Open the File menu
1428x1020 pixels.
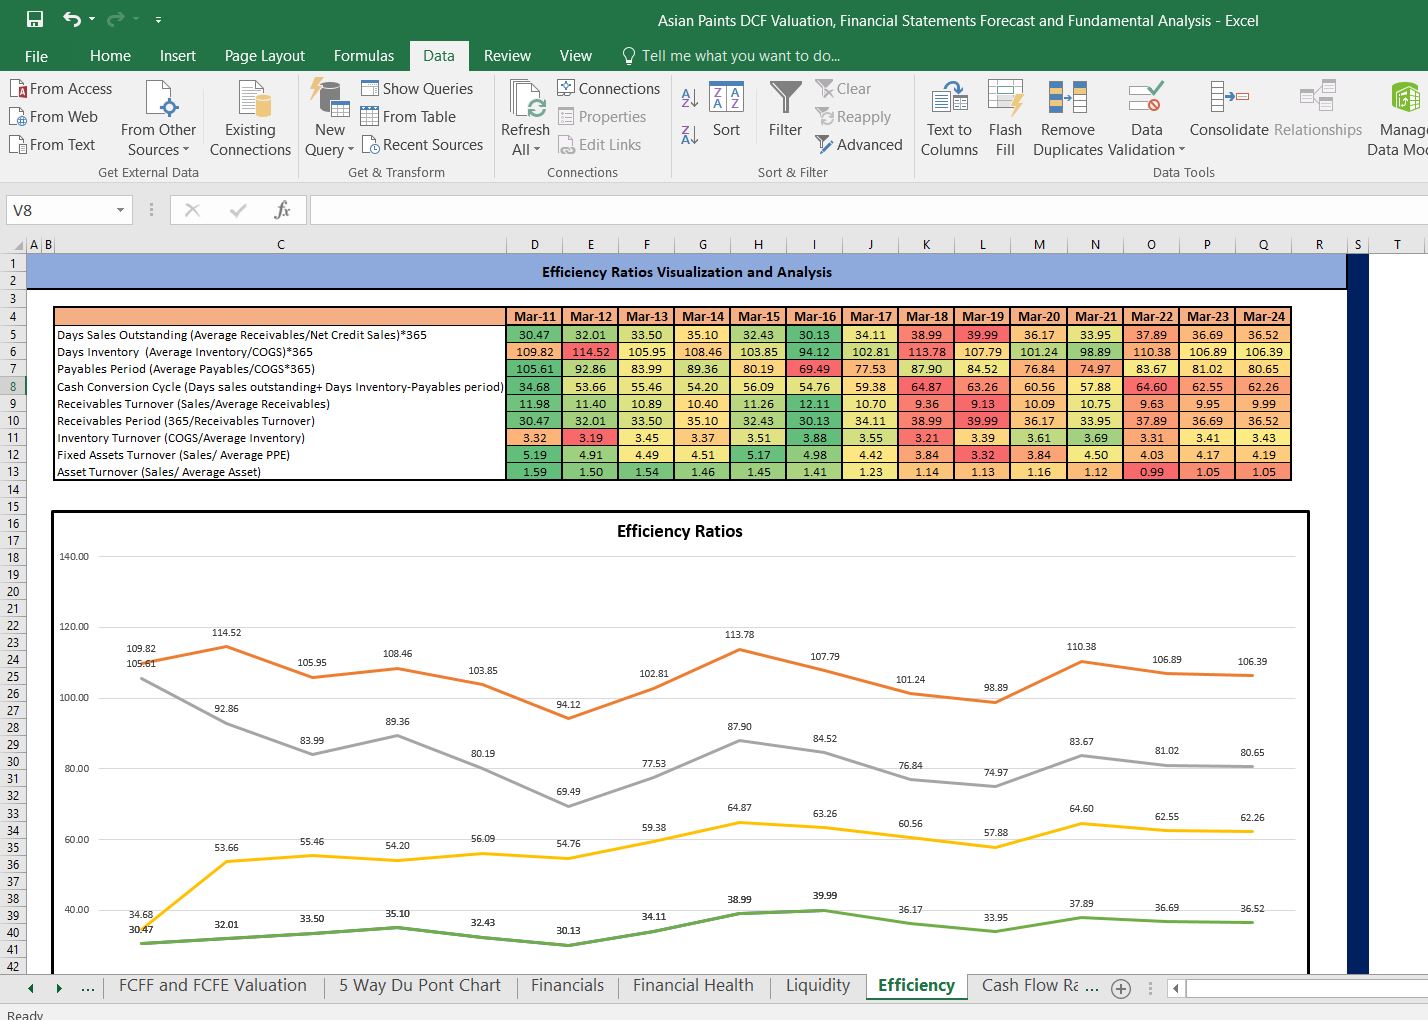tap(36, 56)
